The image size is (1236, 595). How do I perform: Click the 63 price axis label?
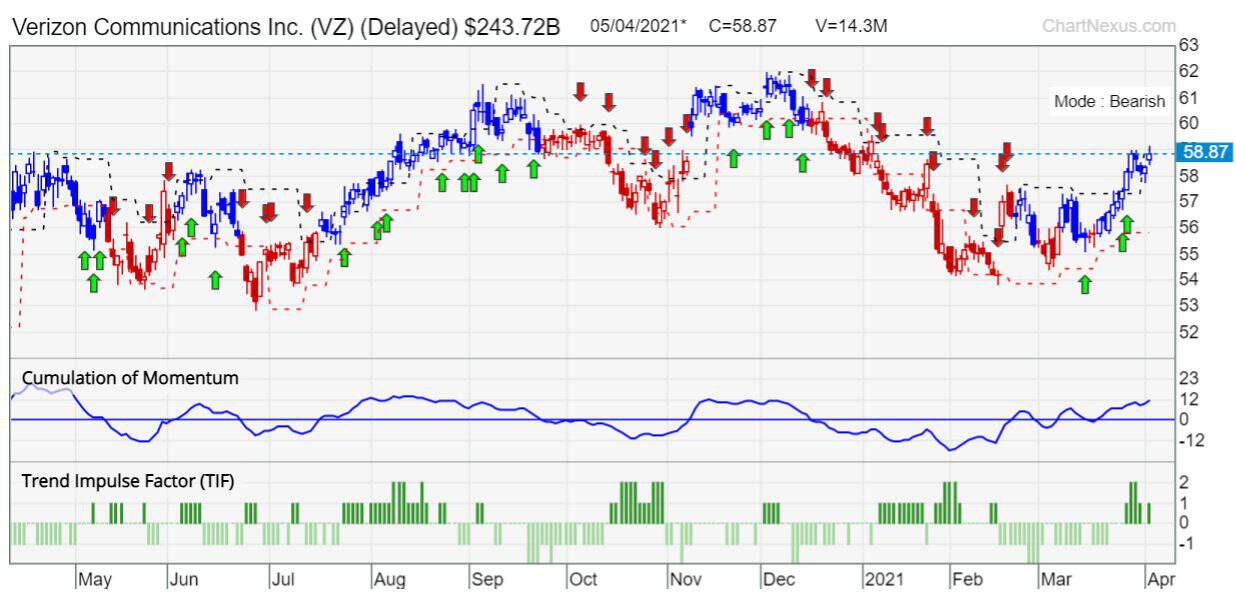coord(1189,45)
